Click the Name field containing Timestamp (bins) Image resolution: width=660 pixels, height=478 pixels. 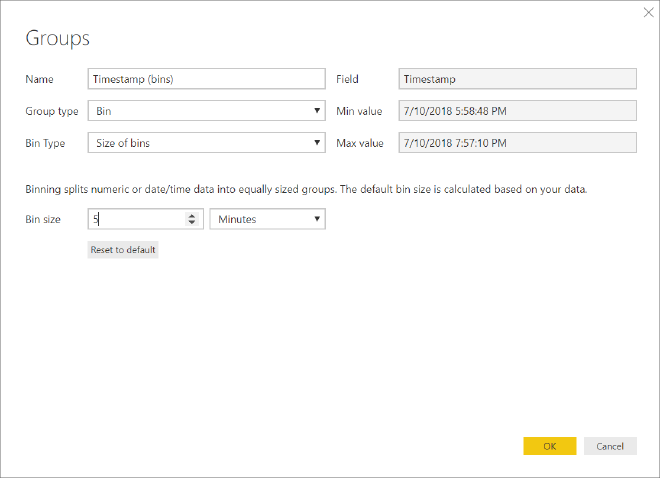click(207, 79)
